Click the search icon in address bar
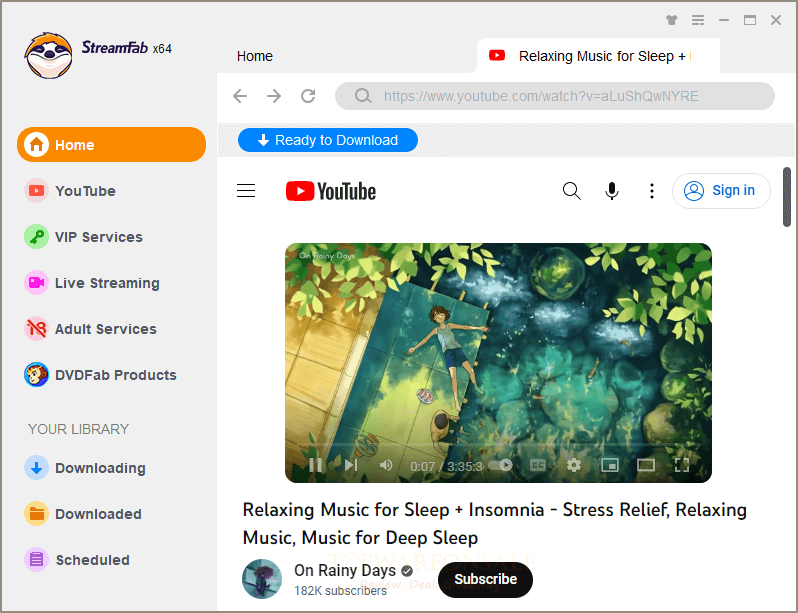The height and width of the screenshot is (613, 798). (x=363, y=96)
